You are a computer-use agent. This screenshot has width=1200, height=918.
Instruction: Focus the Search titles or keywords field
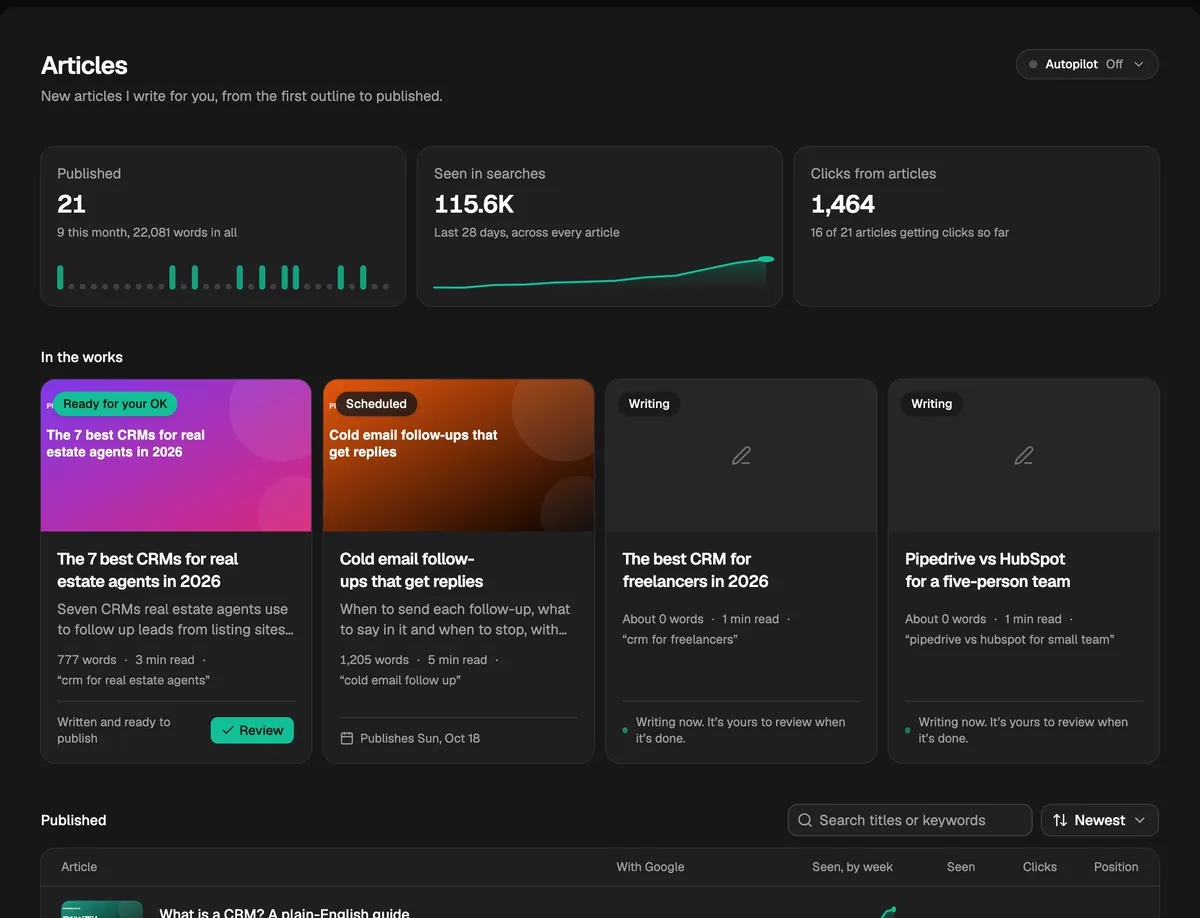pyautogui.click(x=910, y=820)
